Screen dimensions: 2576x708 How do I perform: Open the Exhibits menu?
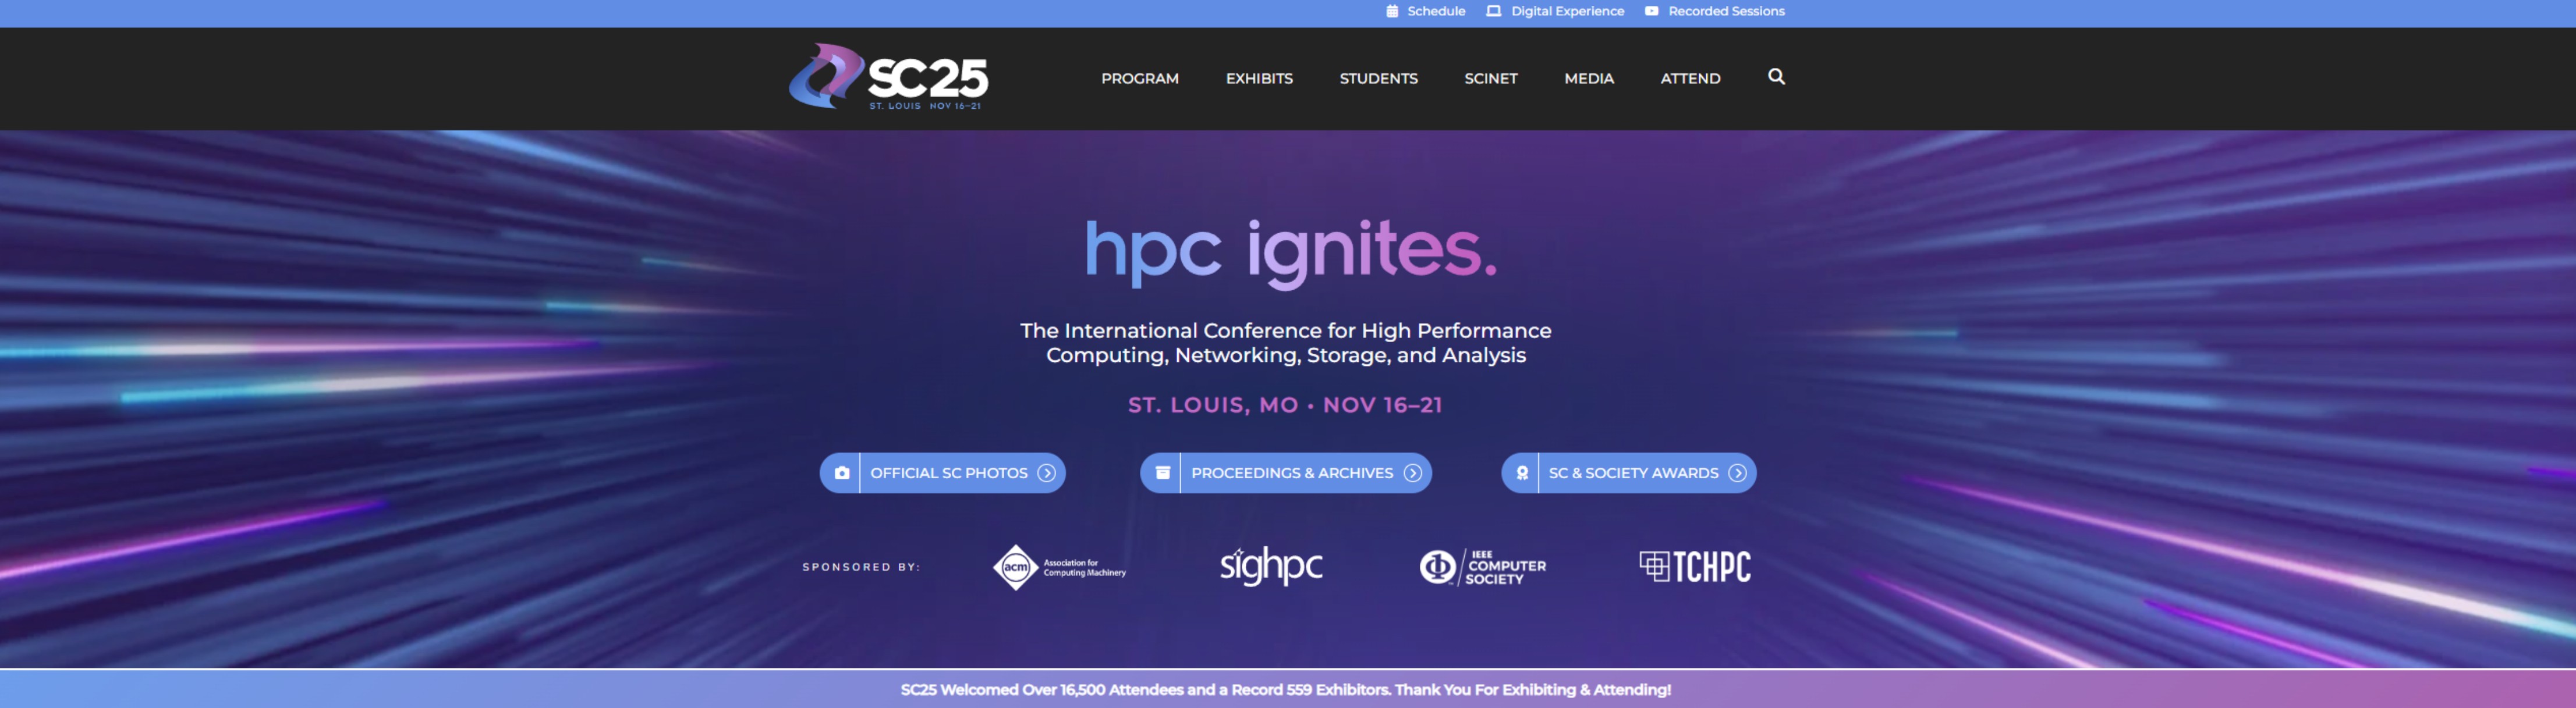coord(1259,78)
